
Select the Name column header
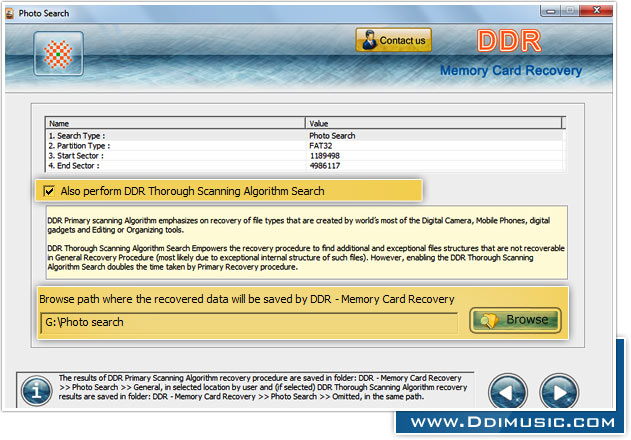pyautogui.click(x=175, y=123)
